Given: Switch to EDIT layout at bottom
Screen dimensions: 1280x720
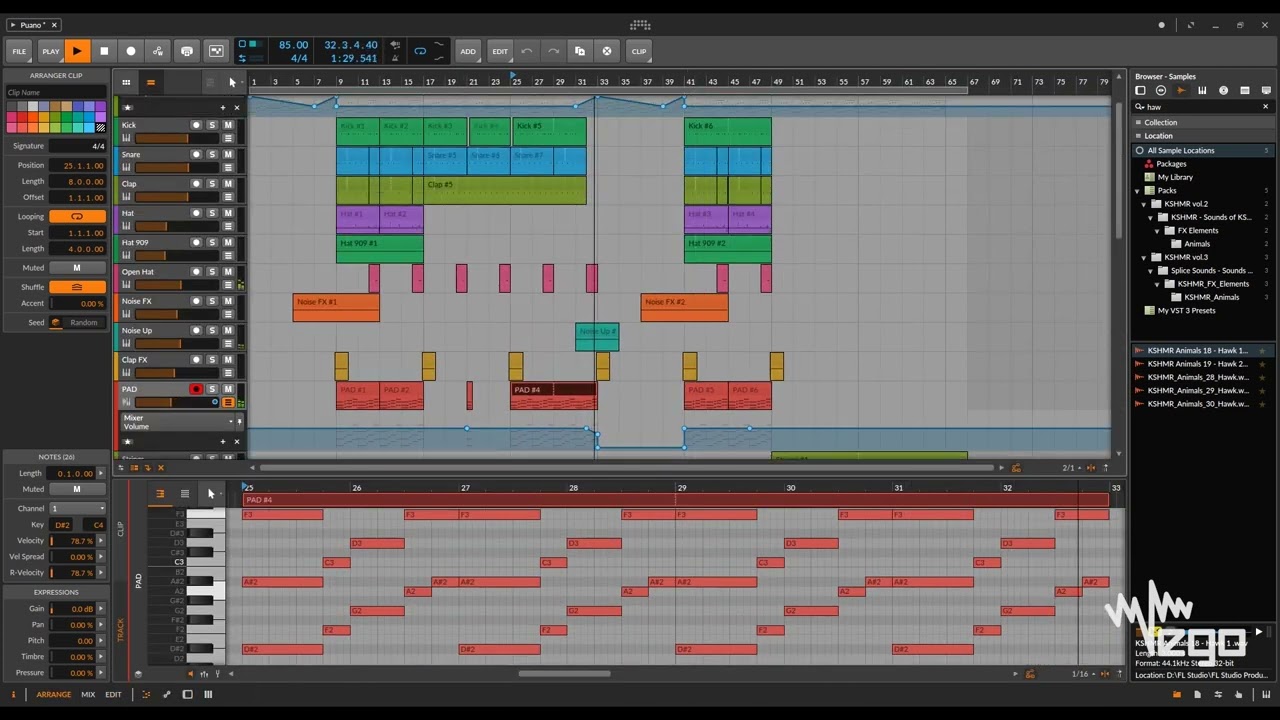Looking at the screenshot, I should pyautogui.click(x=113, y=694).
